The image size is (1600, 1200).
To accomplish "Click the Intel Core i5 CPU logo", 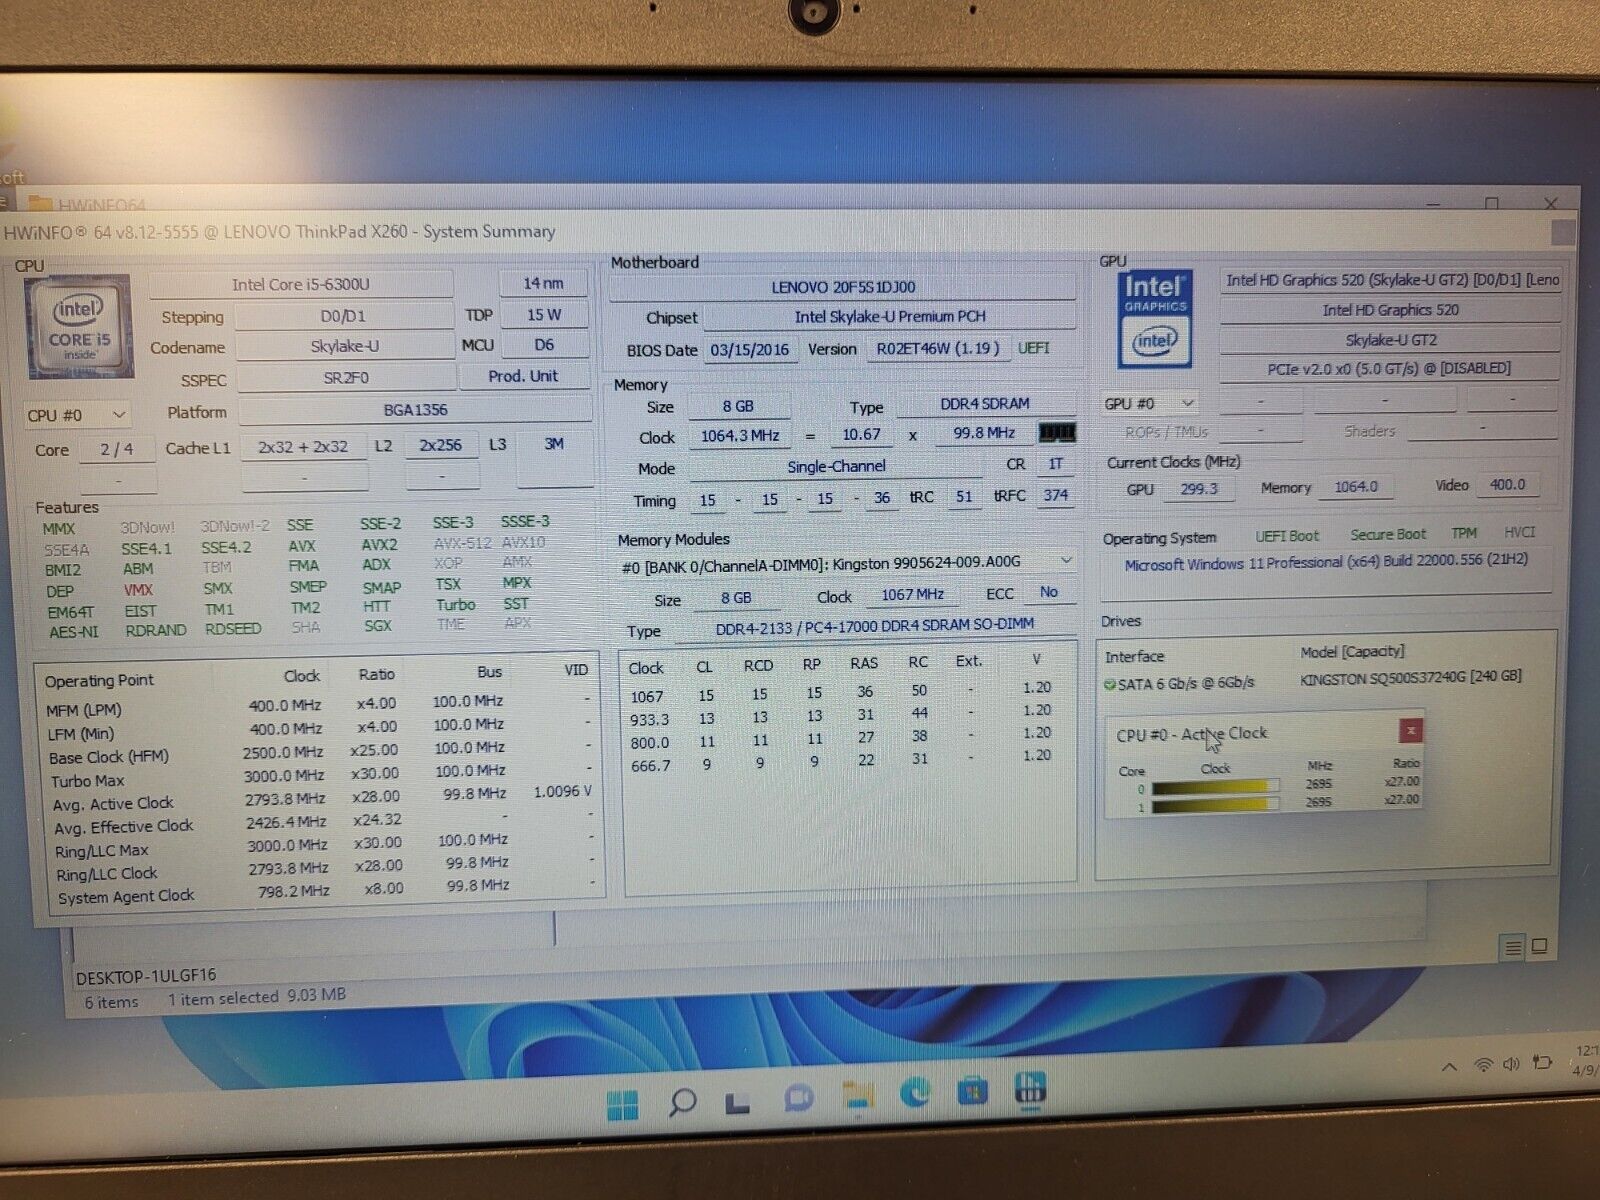I will point(79,327).
